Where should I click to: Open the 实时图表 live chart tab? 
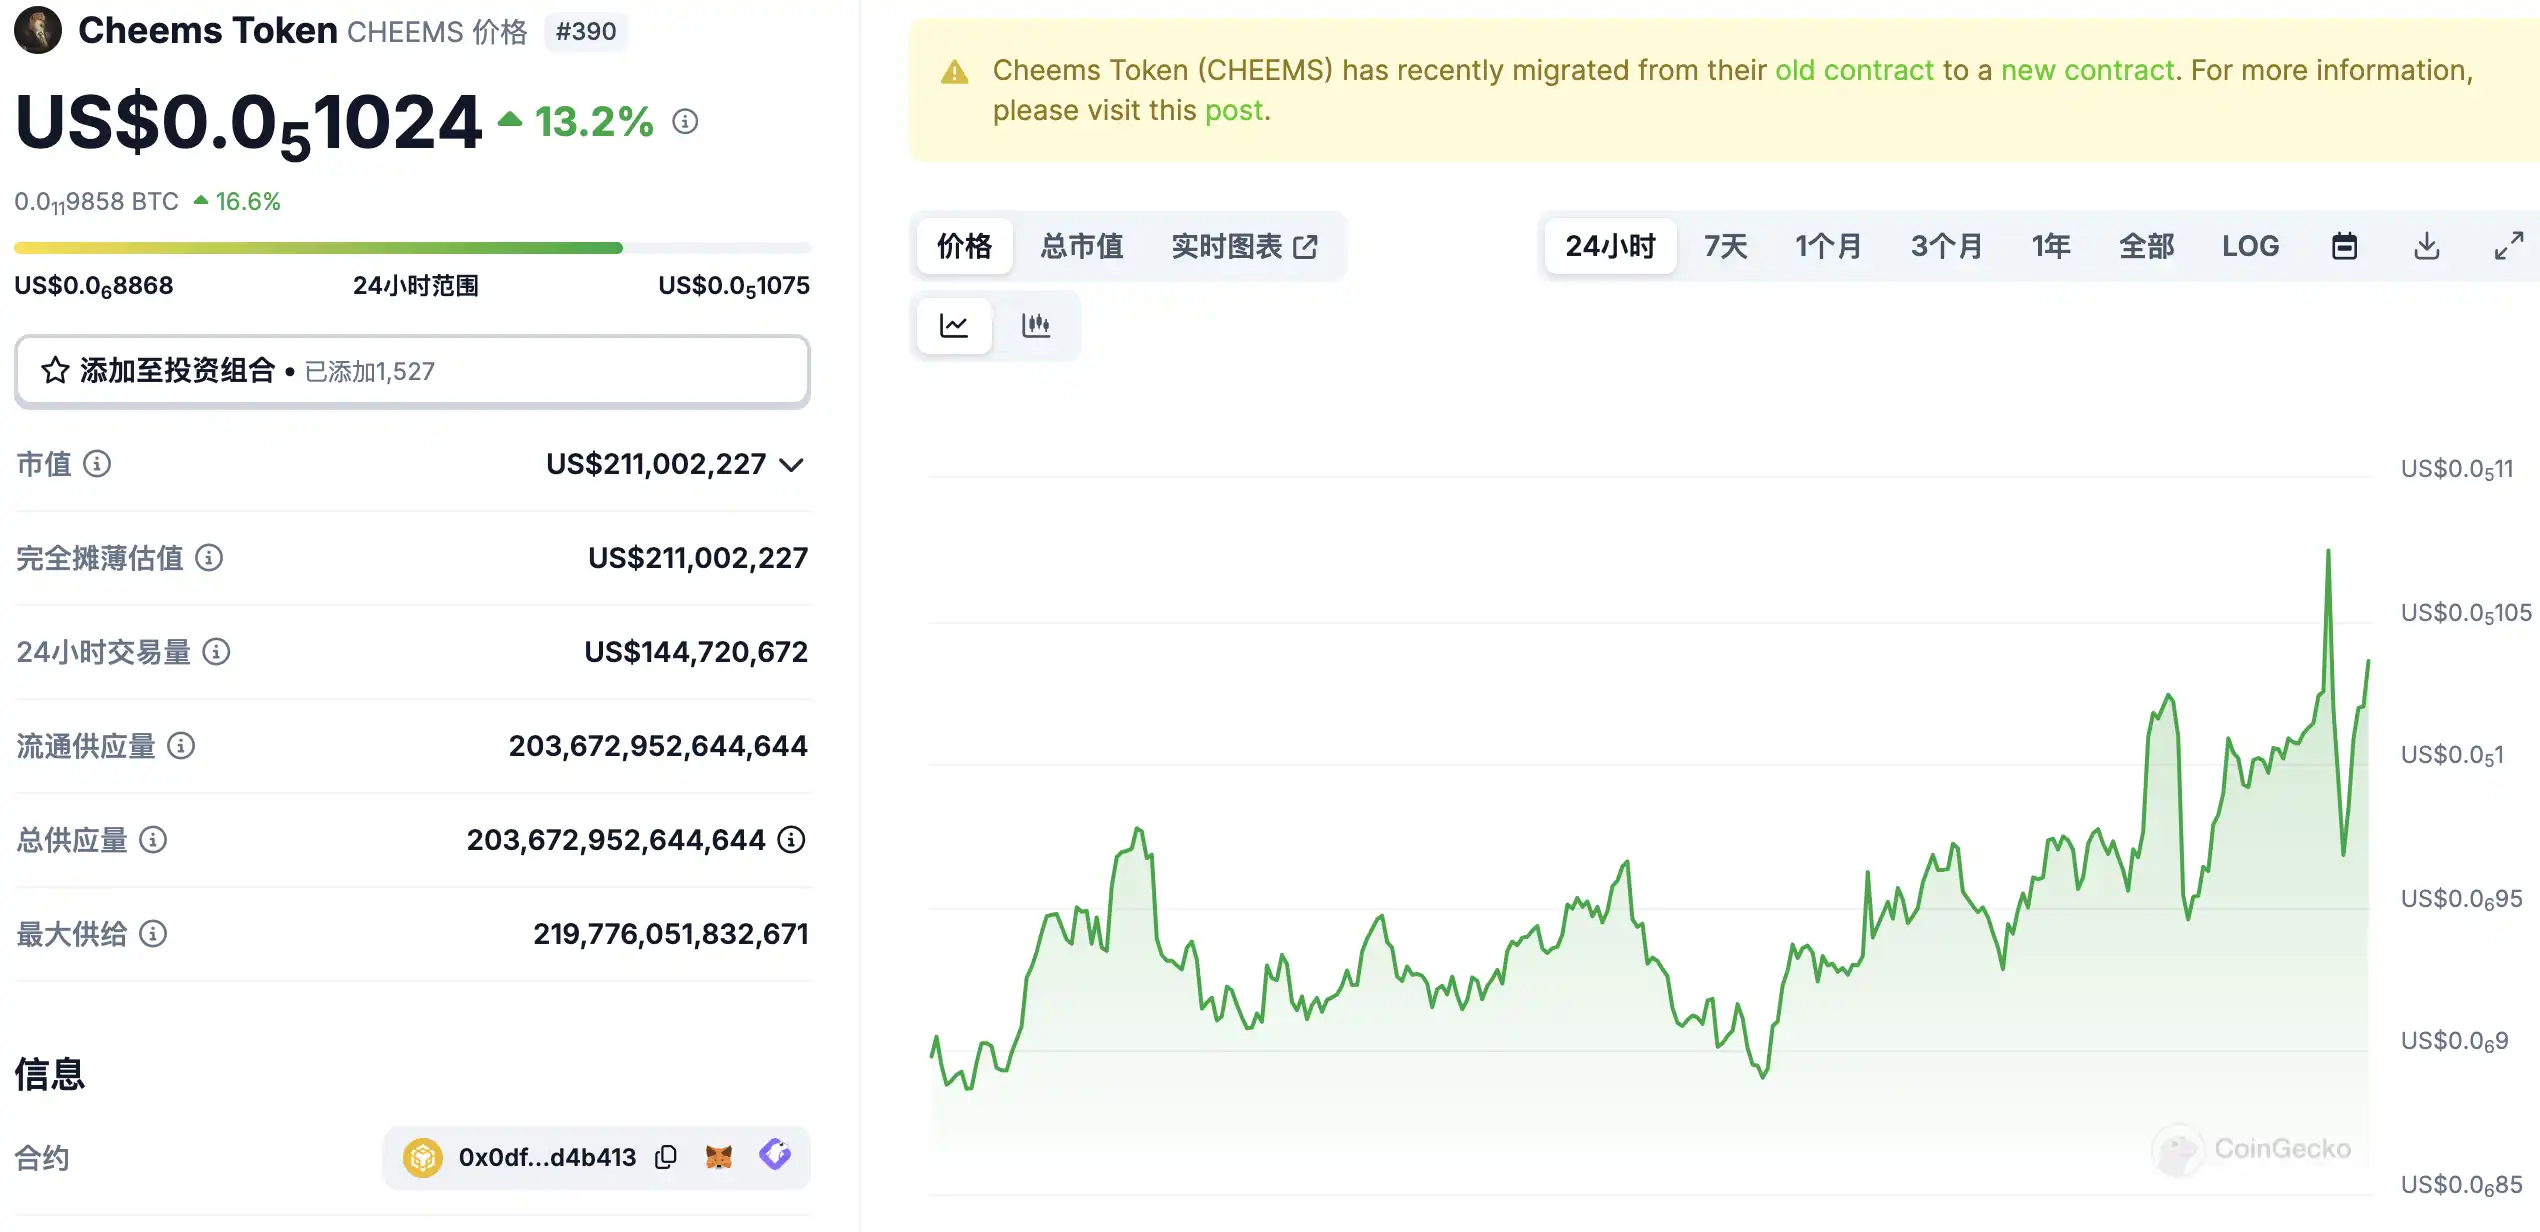[1244, 246]
